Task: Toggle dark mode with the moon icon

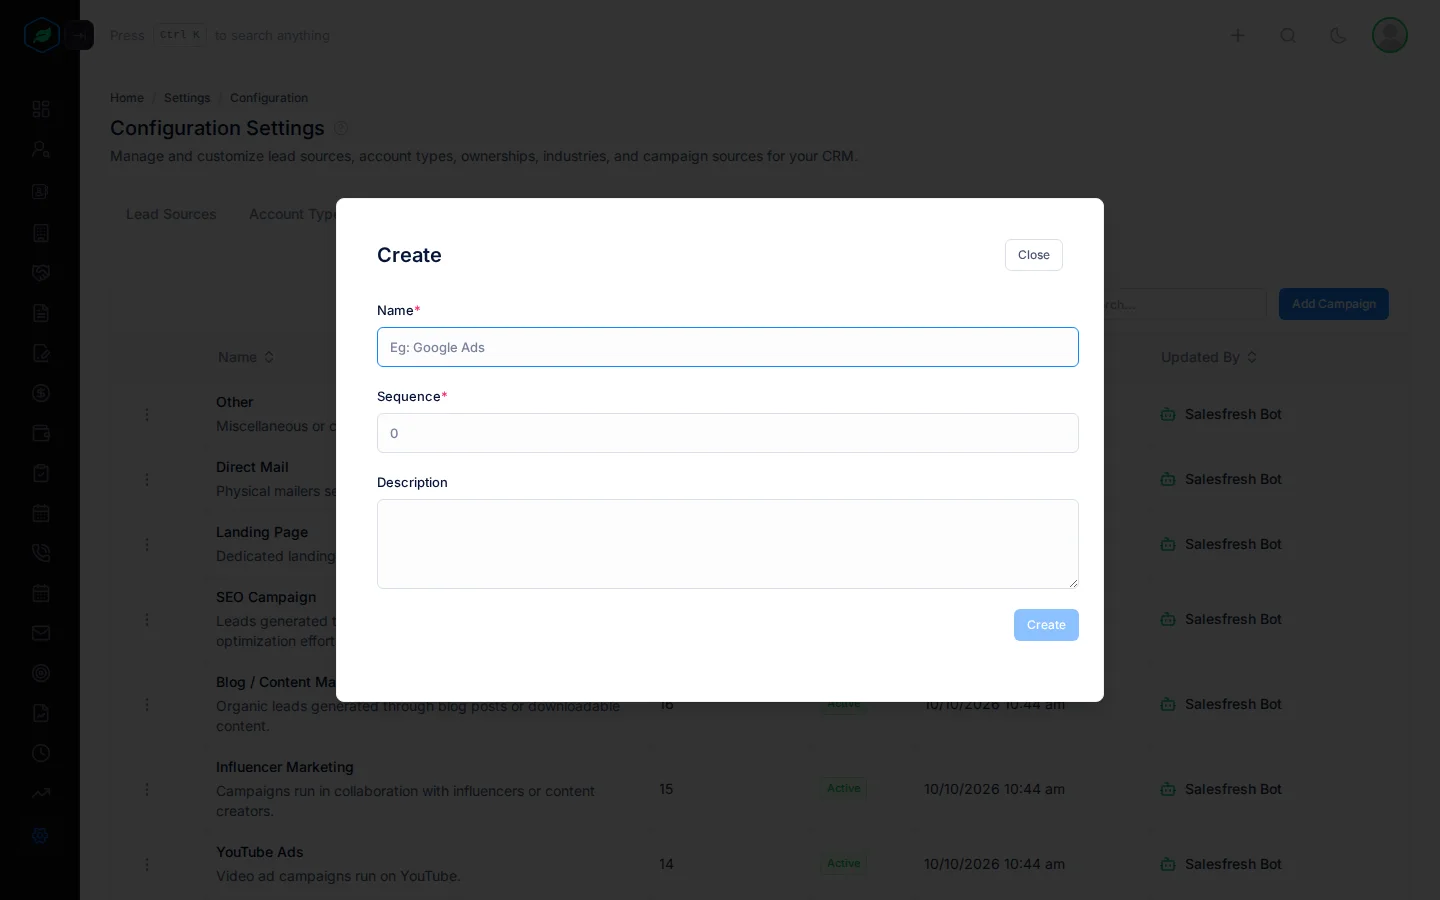Action: (x=1338, y=36)
